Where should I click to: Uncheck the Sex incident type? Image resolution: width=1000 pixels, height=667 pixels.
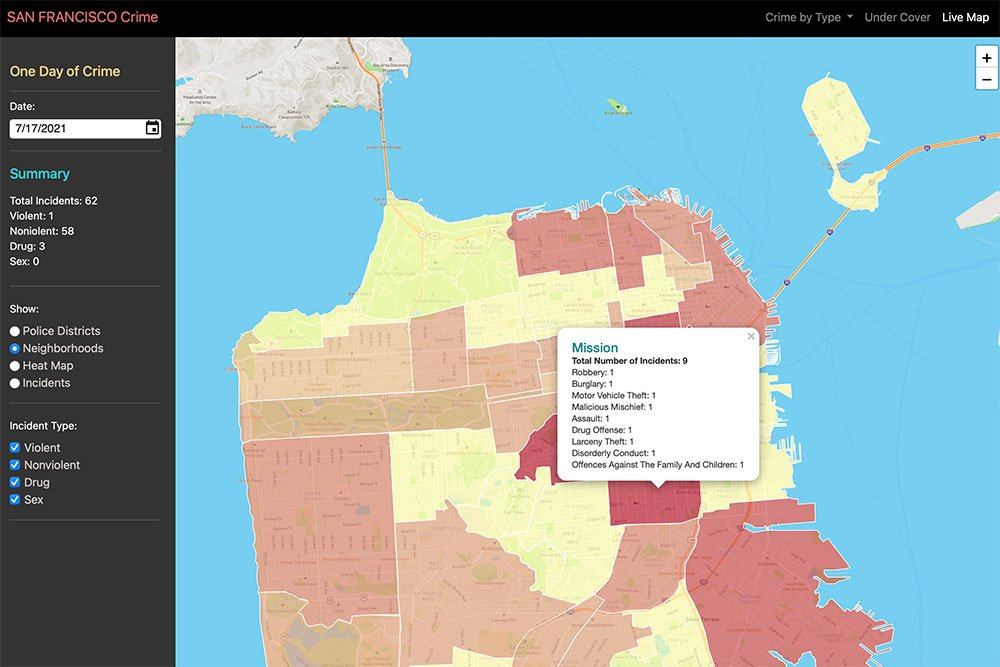click(x=15, y=500)
